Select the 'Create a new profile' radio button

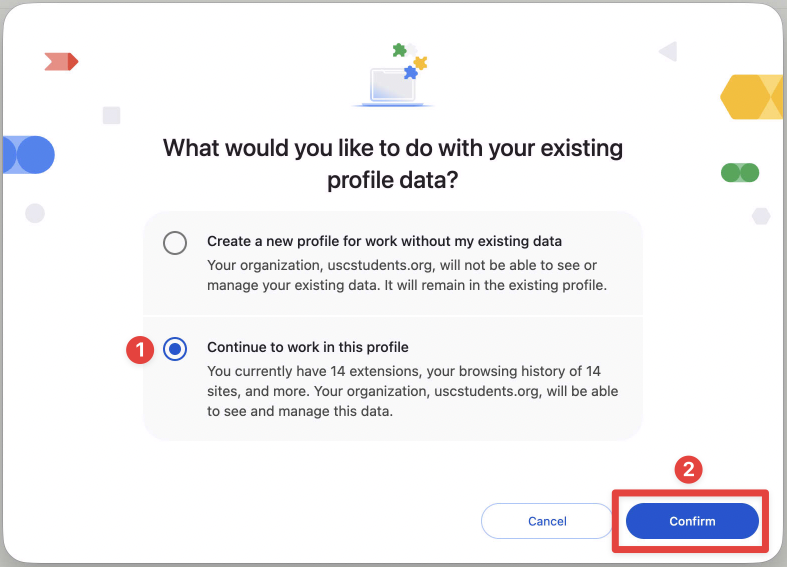175,243
